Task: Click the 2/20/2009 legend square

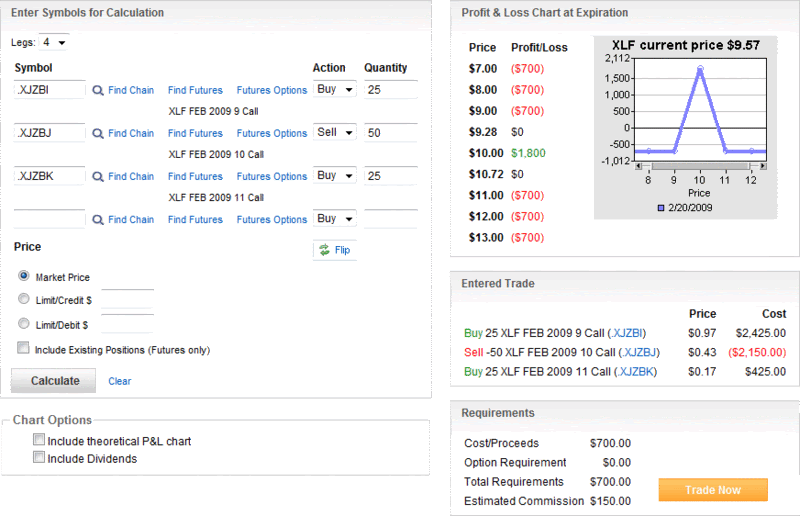Action: [x=661, y=208]
